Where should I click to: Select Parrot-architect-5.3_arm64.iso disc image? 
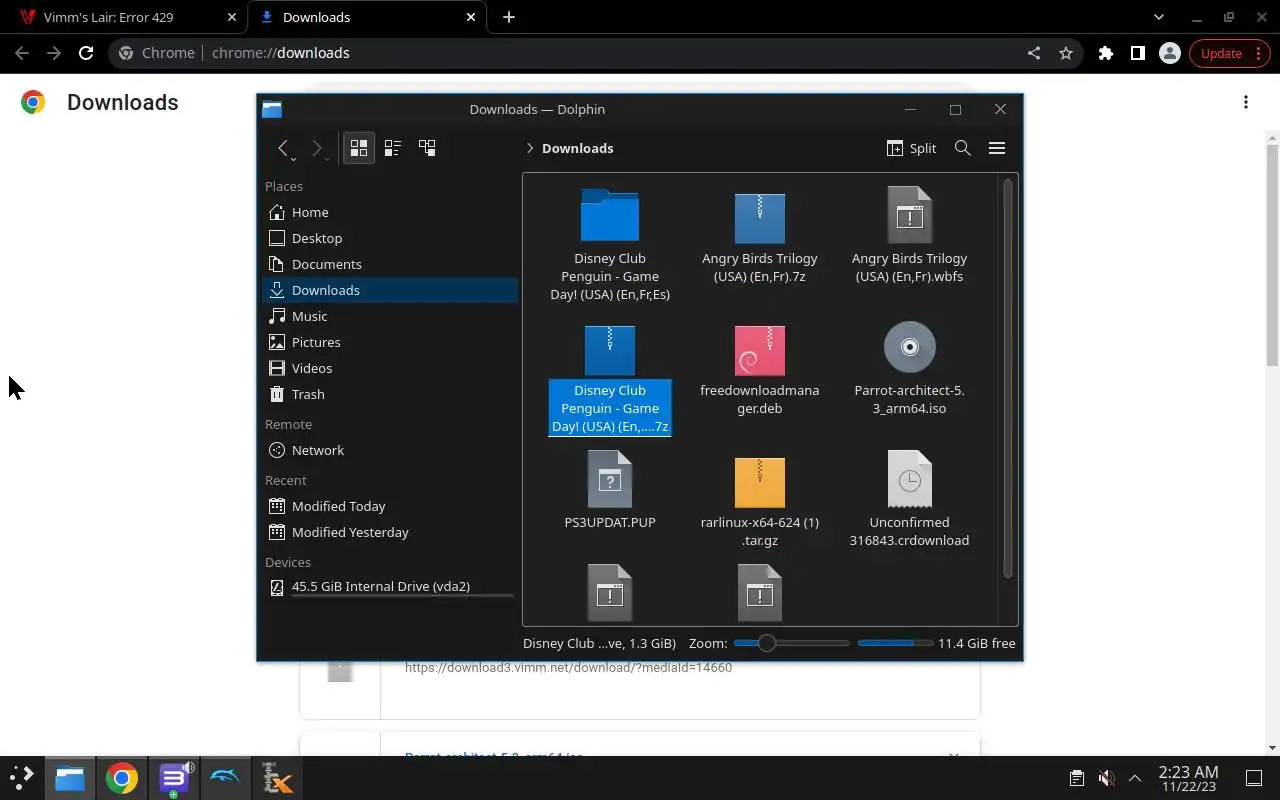pyautogui.click(x=909, y=346)
